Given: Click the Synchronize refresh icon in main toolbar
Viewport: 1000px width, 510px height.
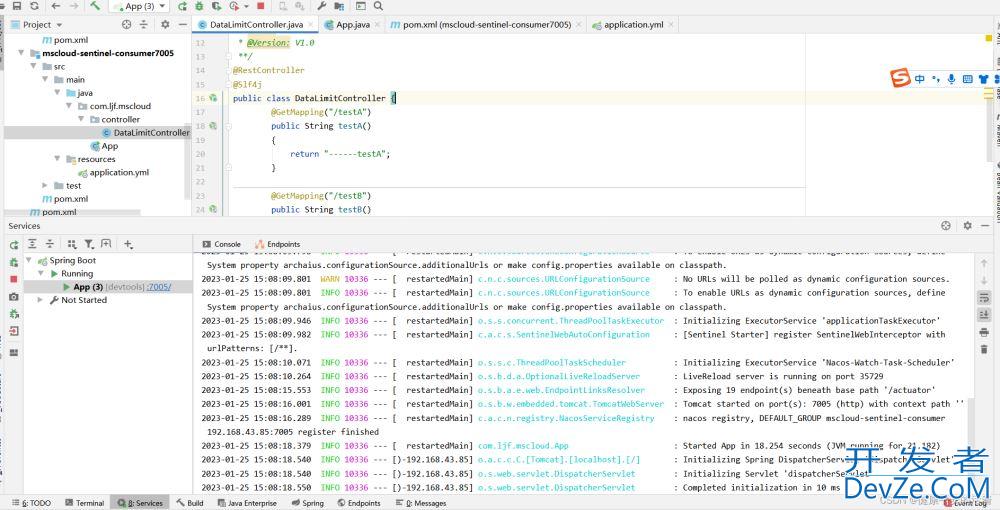Looking at the screenshot, I should click(34, 6).
